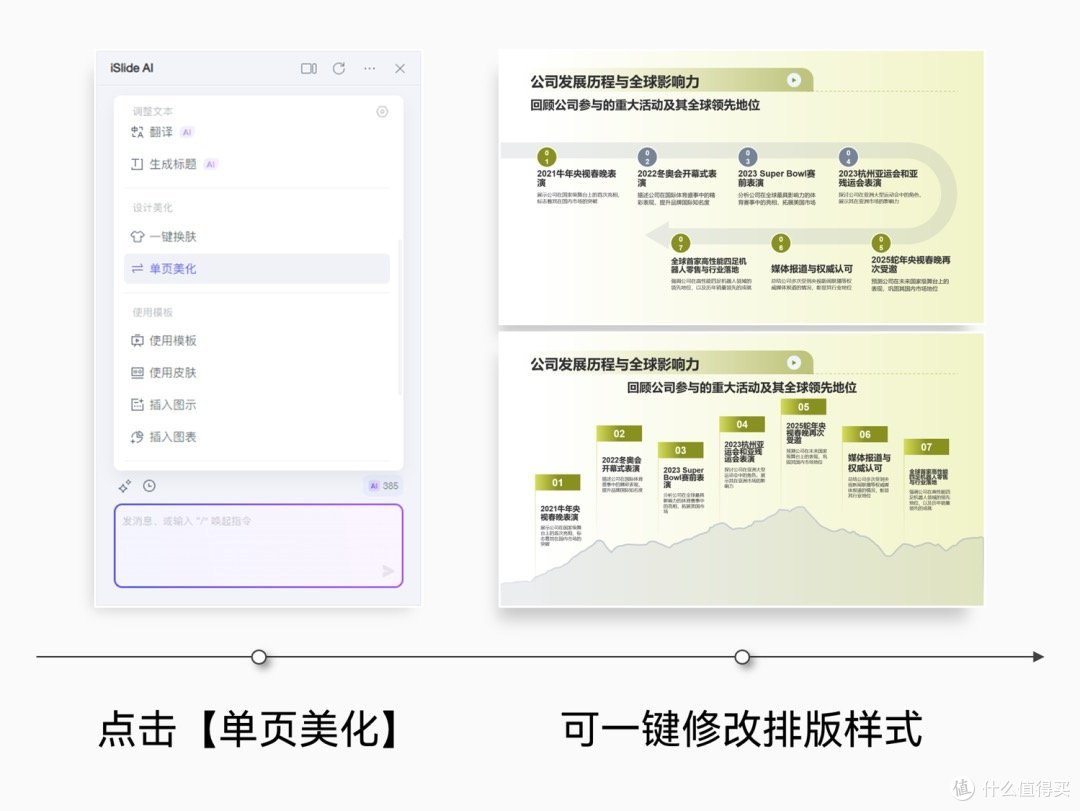The width and height of the screenshot is (1080, 811).
Task: Select 插入图示 command
Action: [257, 404]
